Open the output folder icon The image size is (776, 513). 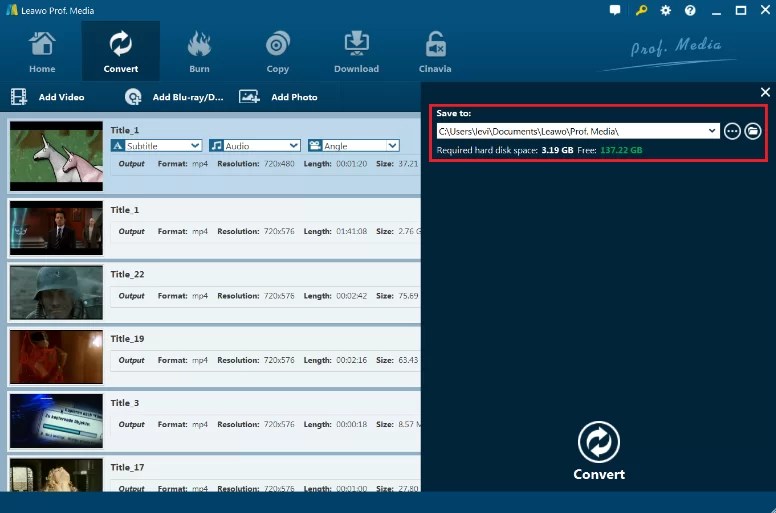(x=753, y=131)
